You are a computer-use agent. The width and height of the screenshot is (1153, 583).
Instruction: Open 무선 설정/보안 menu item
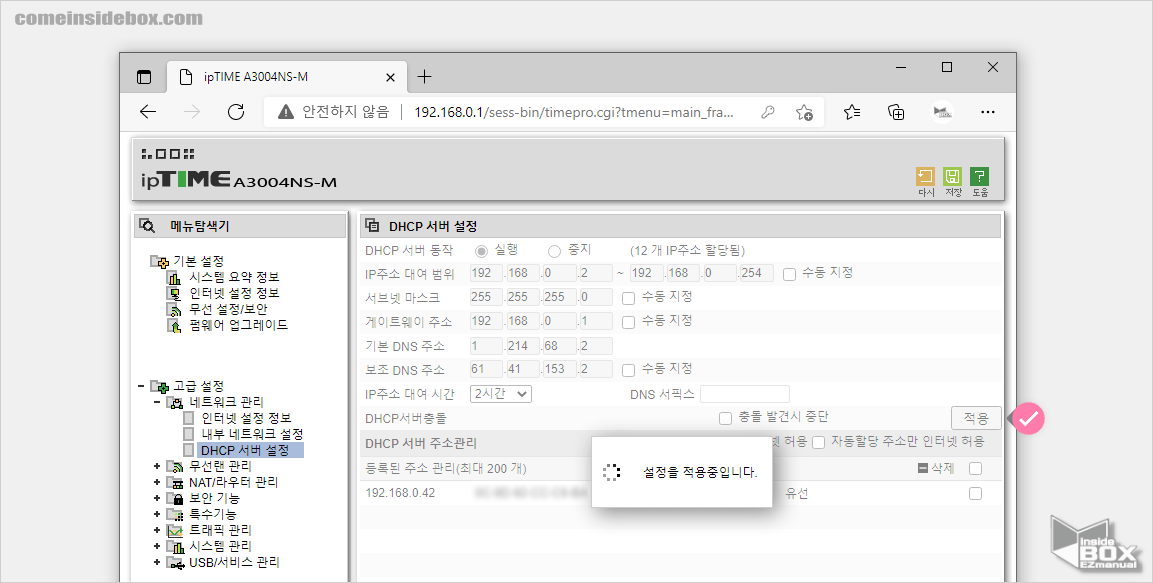coord(228,310)
